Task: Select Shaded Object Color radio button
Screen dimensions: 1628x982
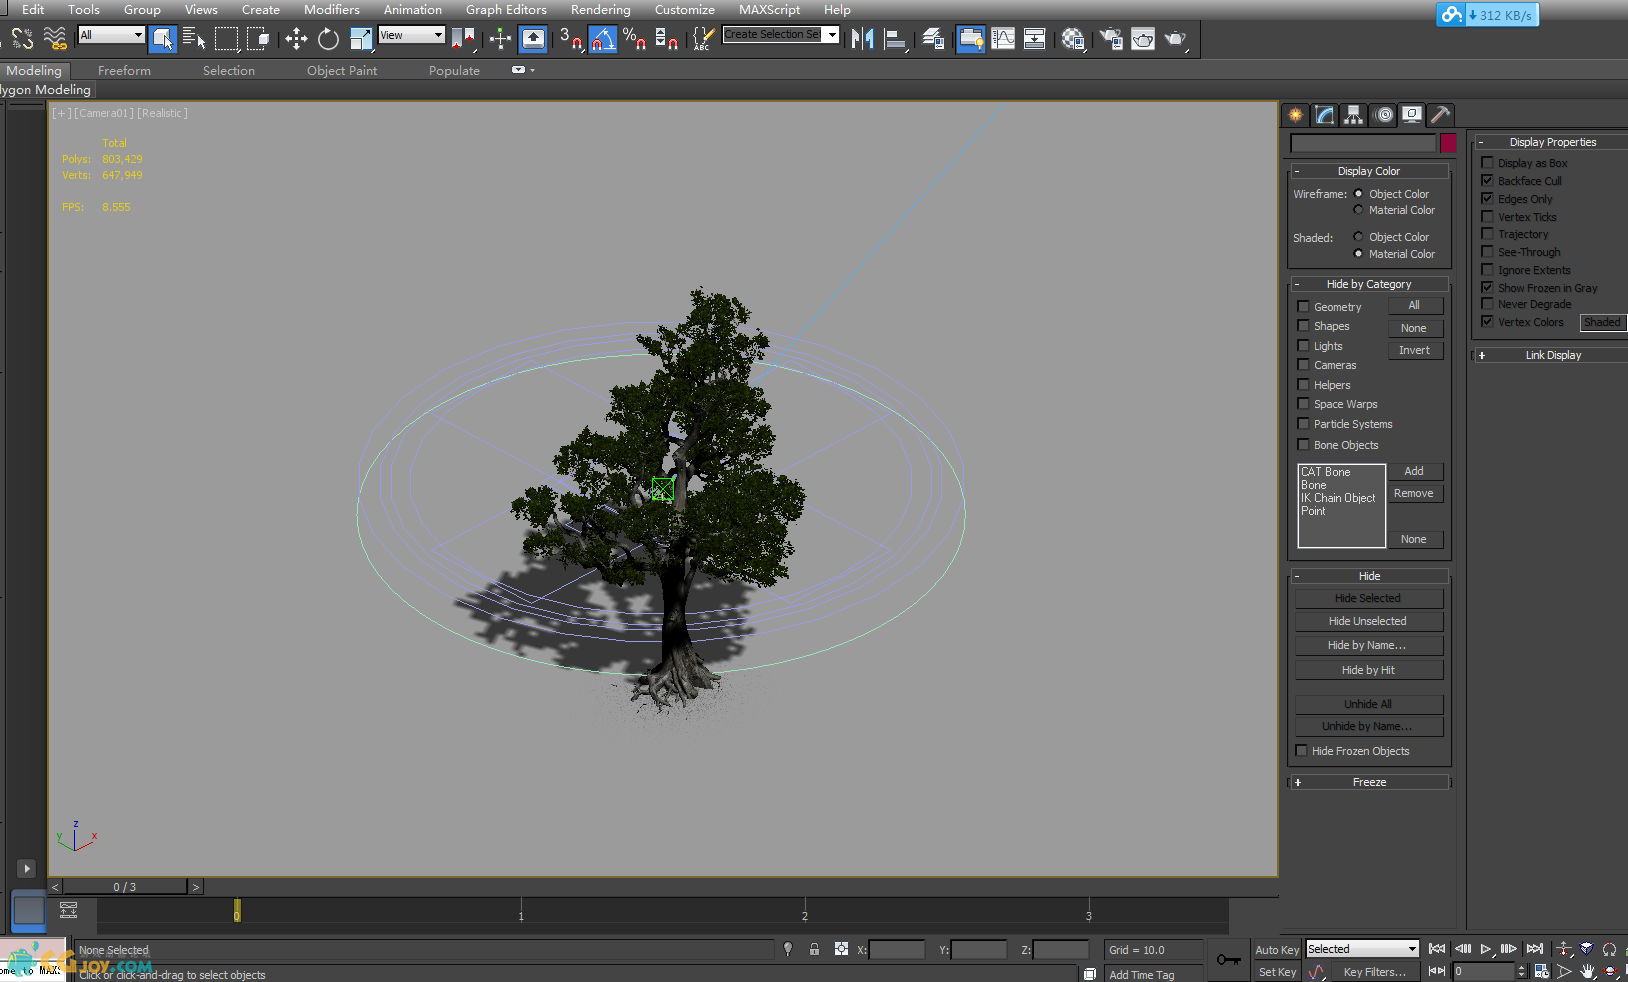Action: coord(1358,237)
